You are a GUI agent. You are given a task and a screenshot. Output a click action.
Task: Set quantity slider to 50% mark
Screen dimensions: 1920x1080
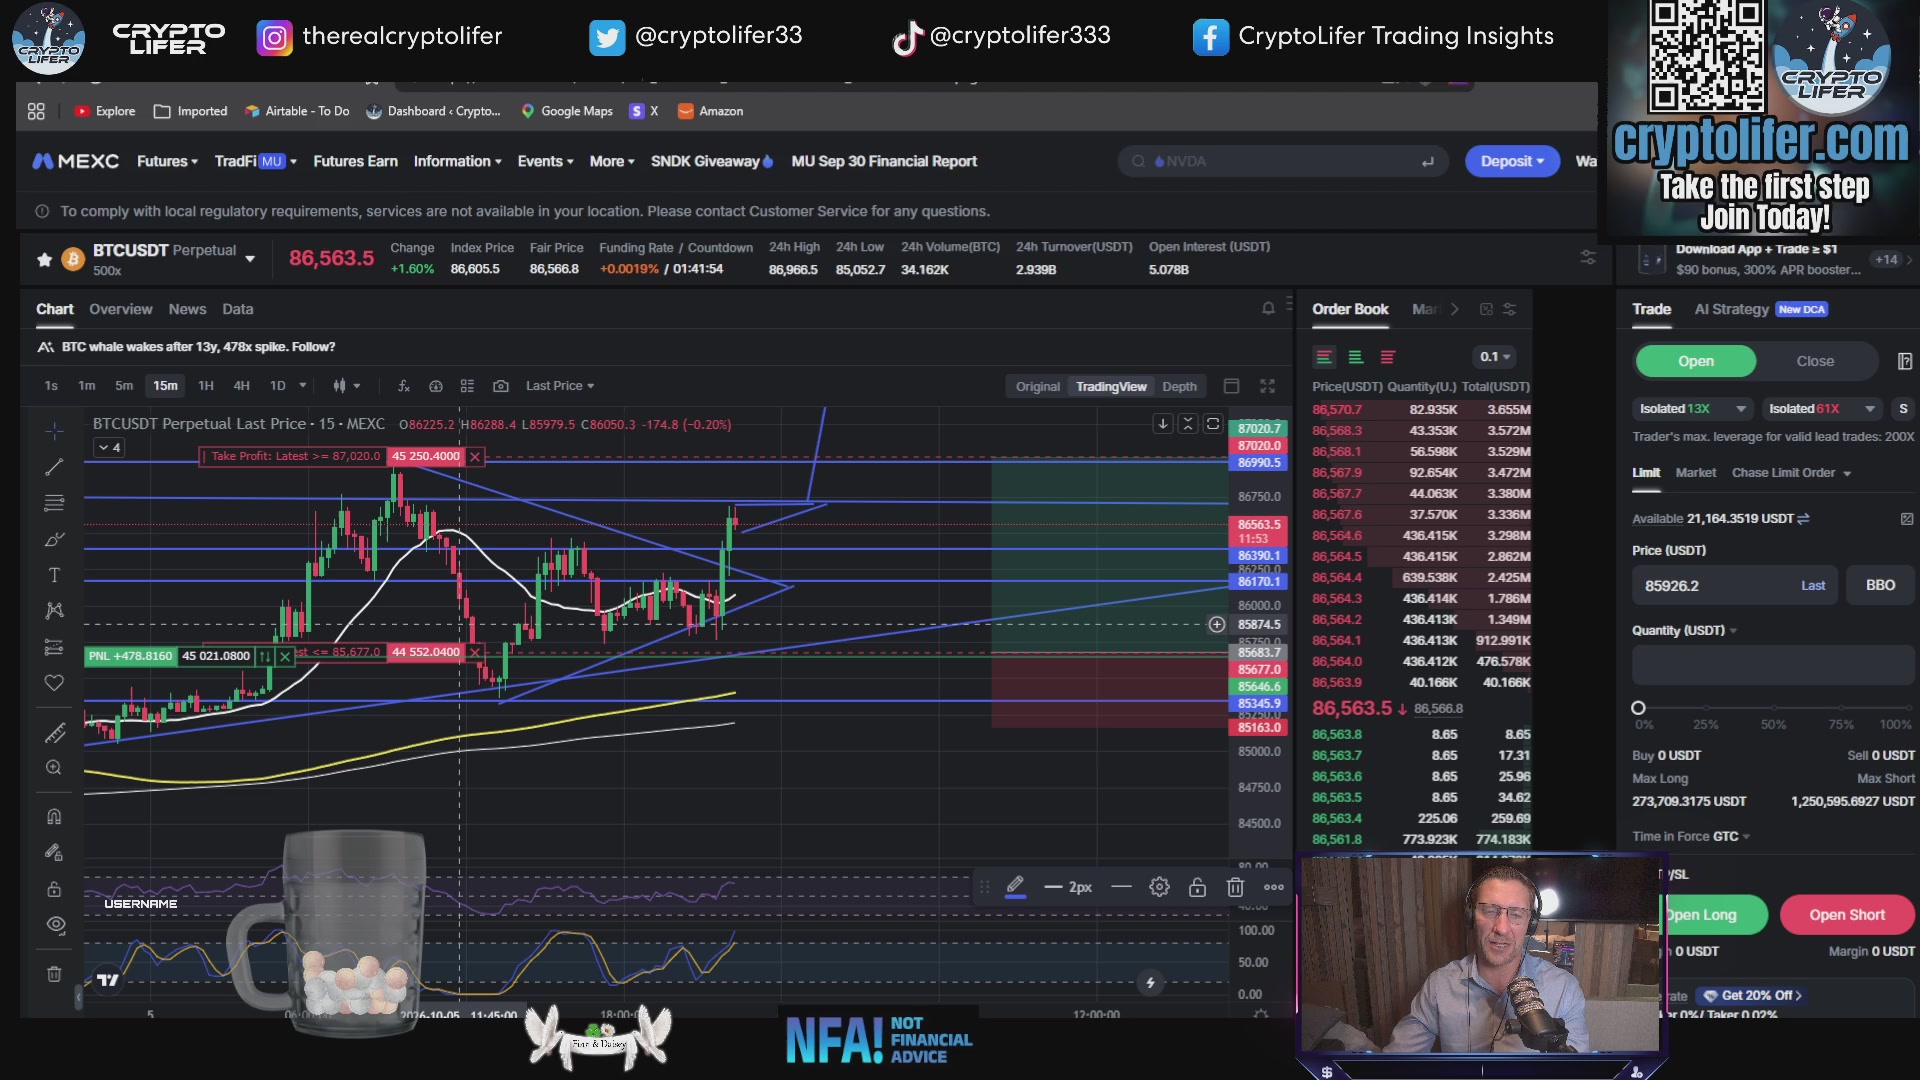1773,708
